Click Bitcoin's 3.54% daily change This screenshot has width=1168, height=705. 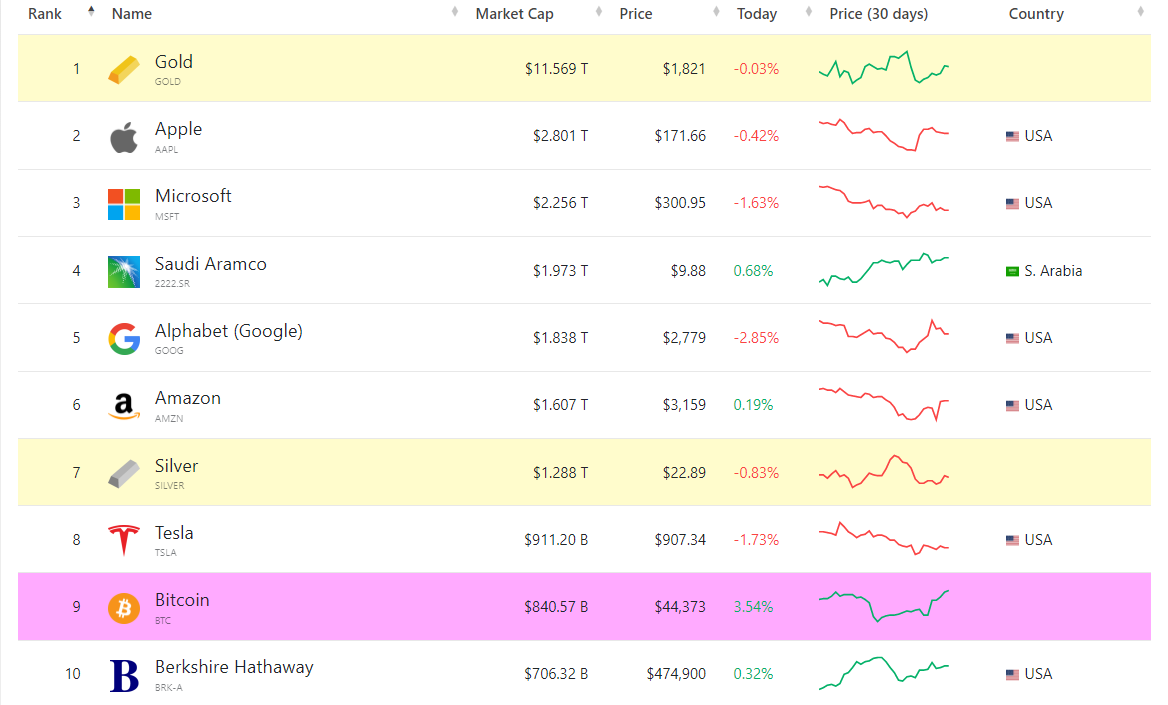(x=753, y=607)
